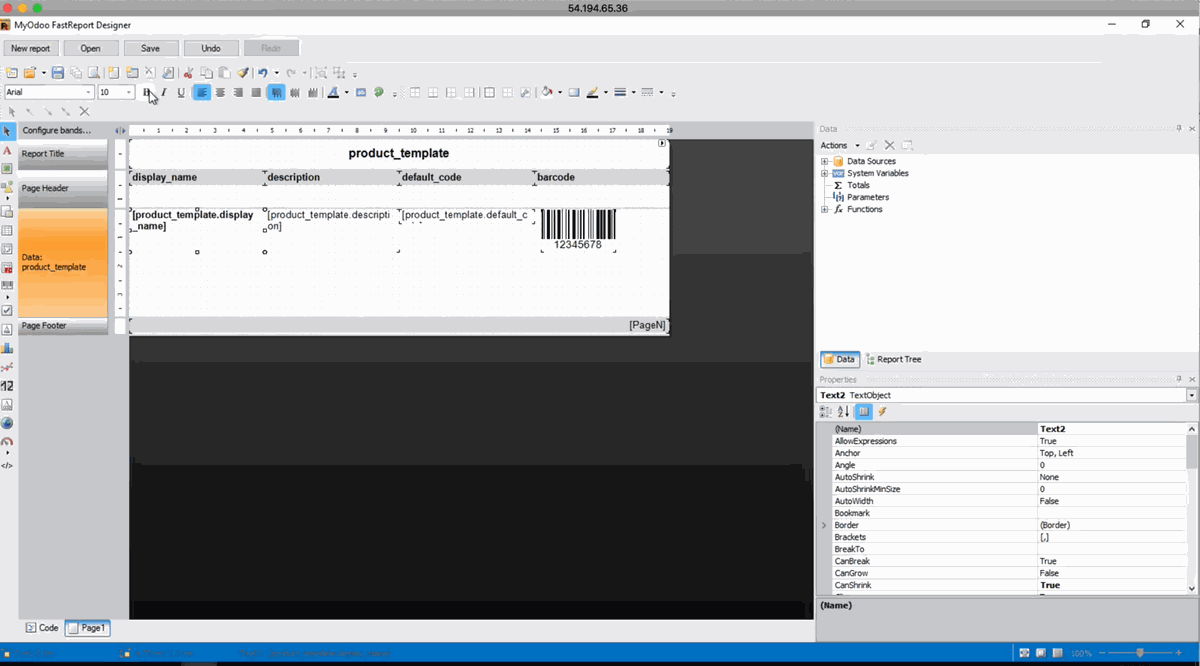Toggle bold formatting
The width and height of the screenshot is (1200, 666).
pos(146,92)
